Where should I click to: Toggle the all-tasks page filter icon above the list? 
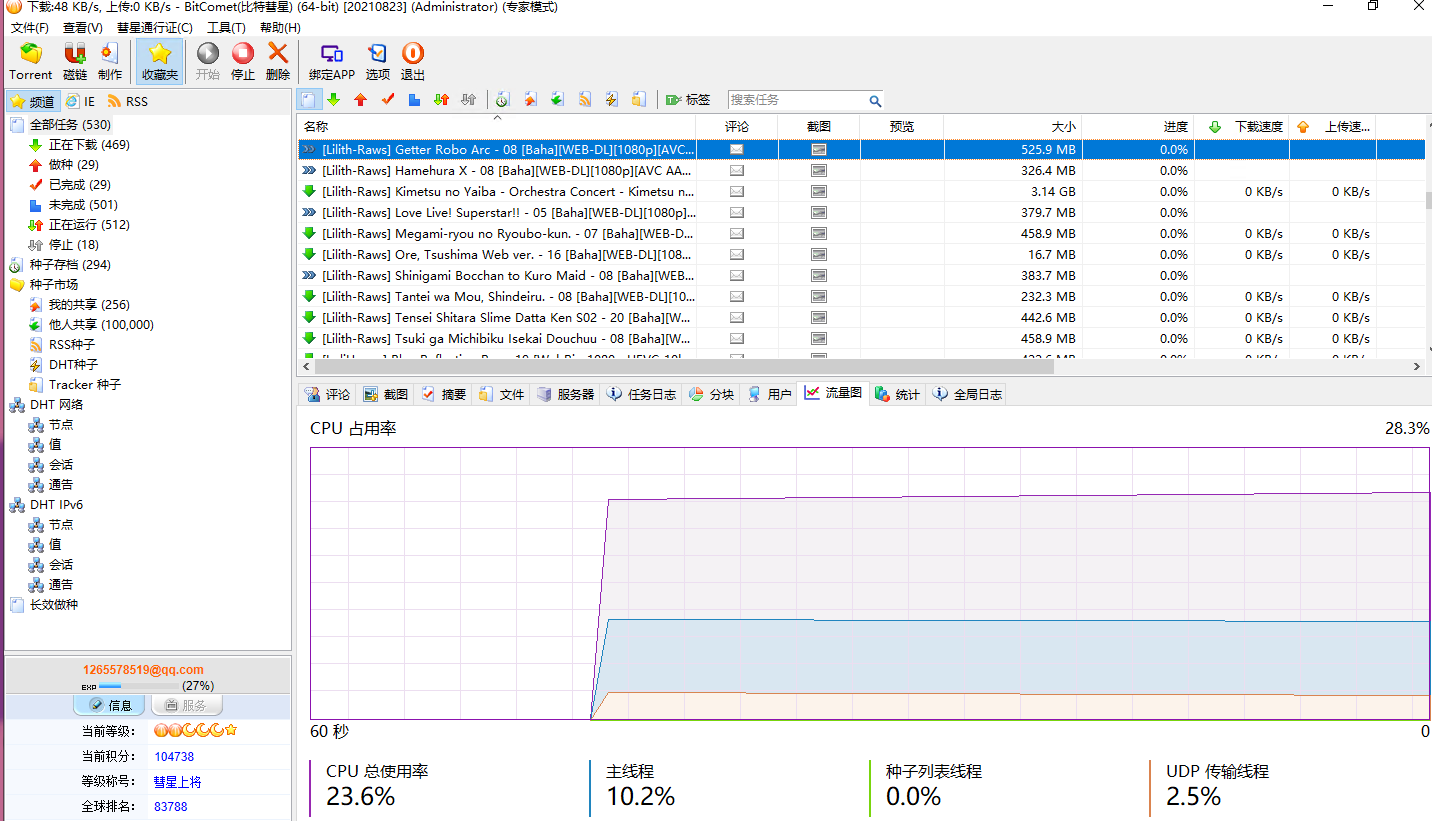[x=308, y=100]
